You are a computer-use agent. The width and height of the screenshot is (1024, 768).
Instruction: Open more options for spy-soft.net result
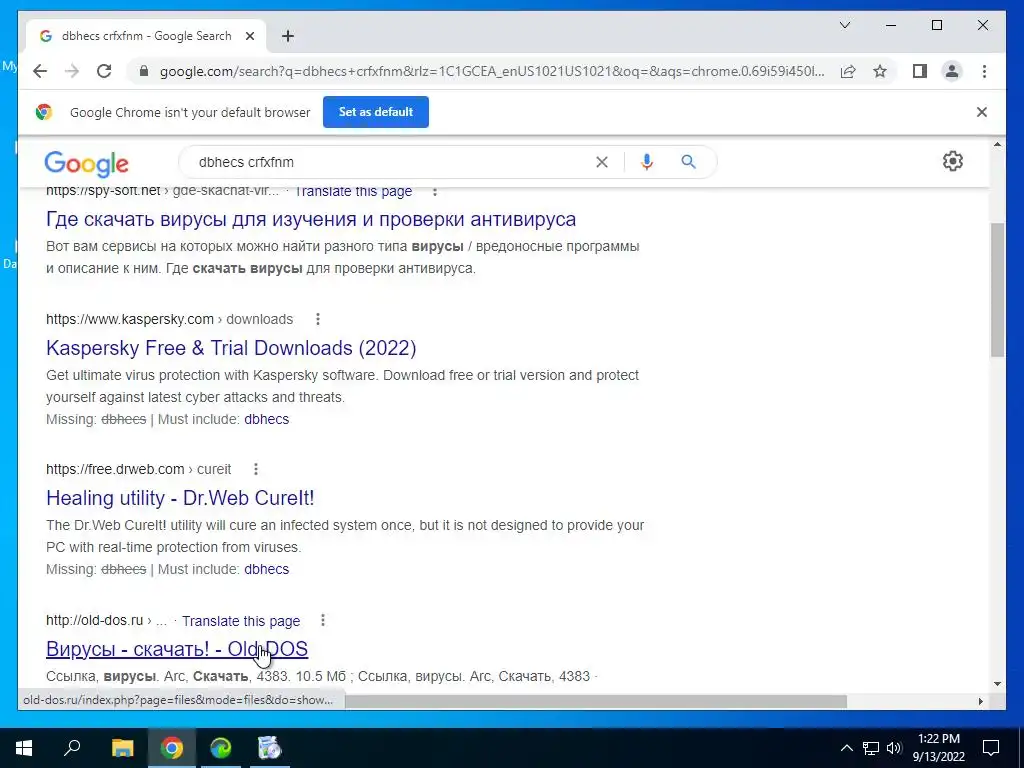[435, 191]
